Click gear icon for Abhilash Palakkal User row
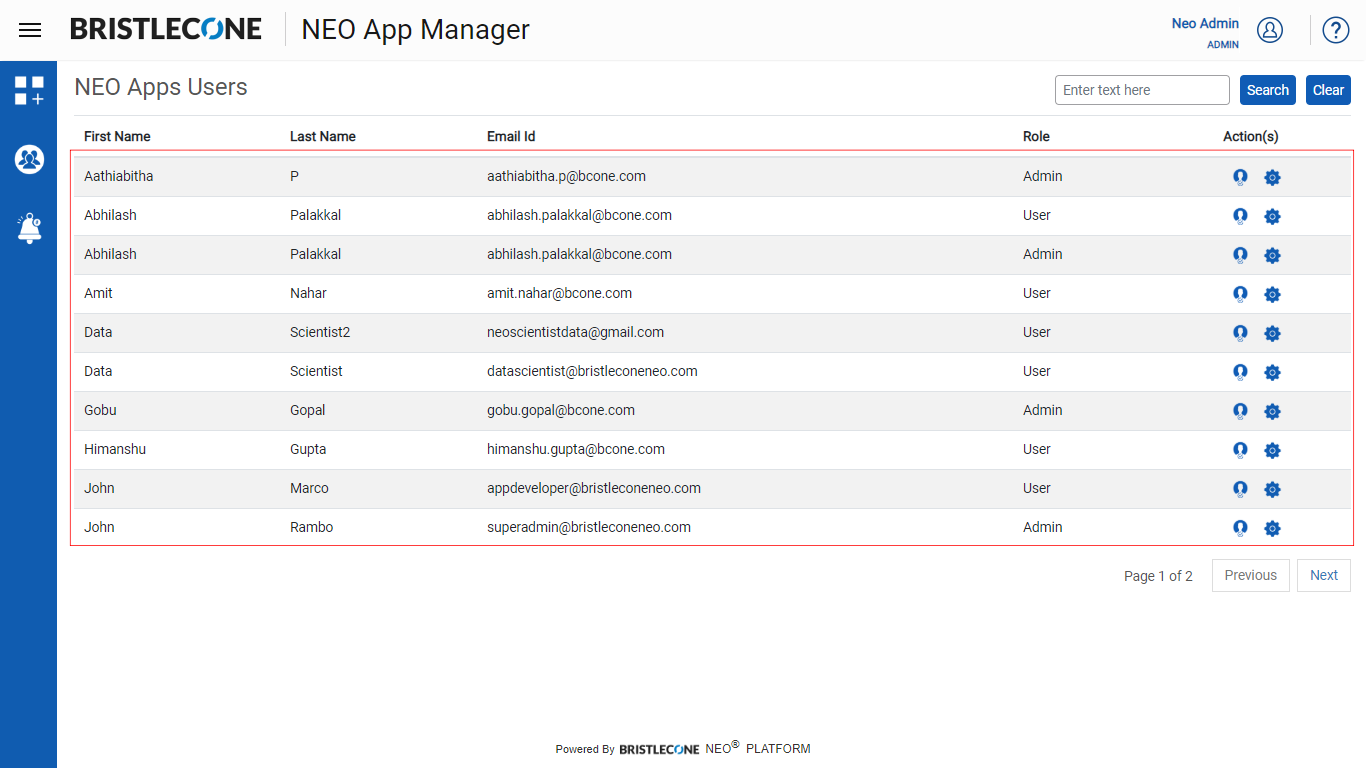 pos(1272,216)
